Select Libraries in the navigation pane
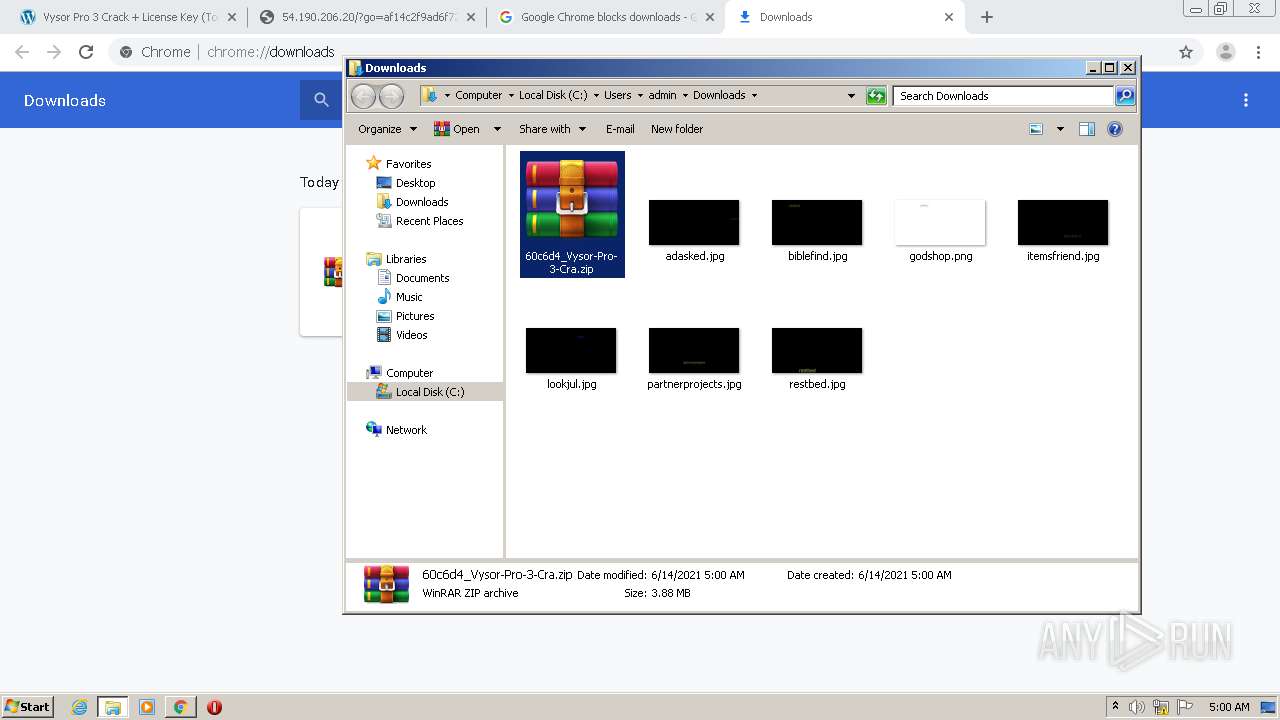The height and width of the screenshot is (720, 1280). pos(405,259)
